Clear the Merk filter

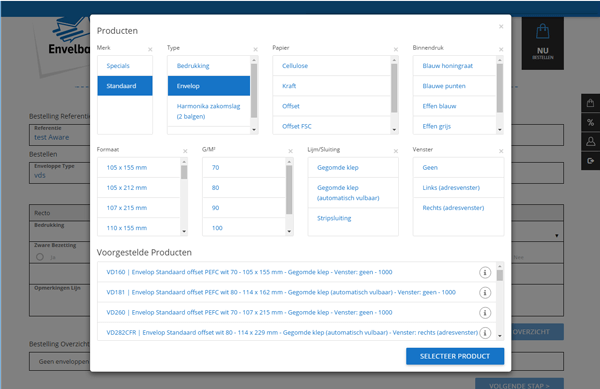point(150,49)
